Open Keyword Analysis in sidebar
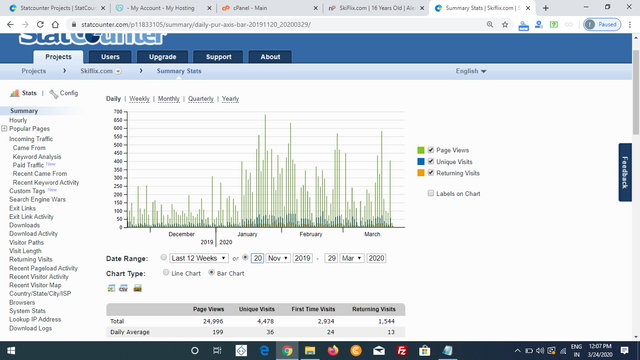Viewport: 640px width, 360px height. (x=37, y=157)
